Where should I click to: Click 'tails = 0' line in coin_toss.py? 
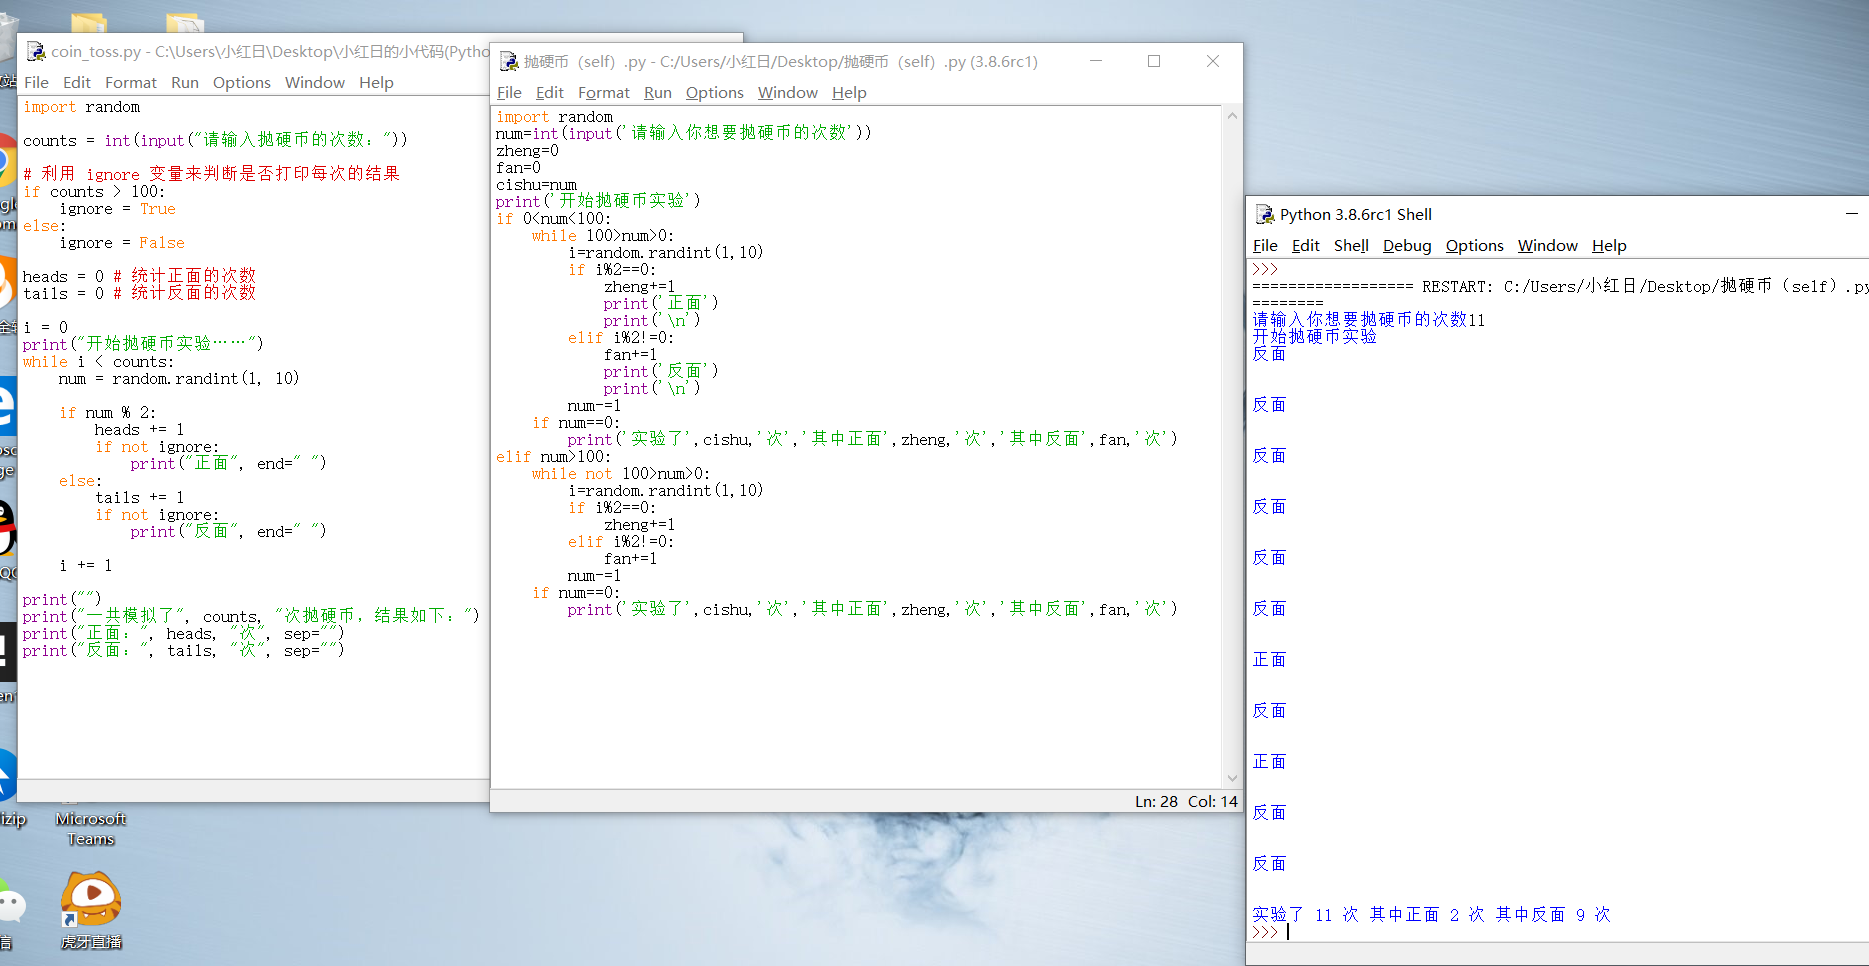[139, 293]
